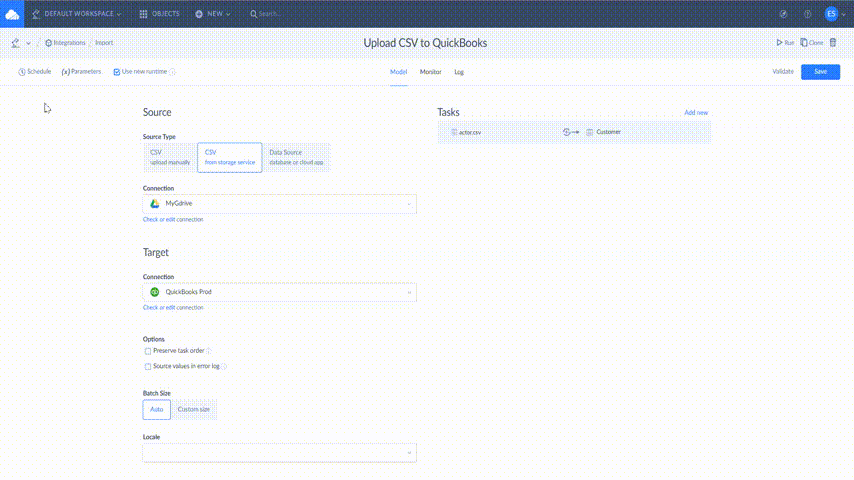Image resolution: width=854 pixels, height=480 pixels.
Task: Open the QuickBooks Prod target connection dropdown
Action: point(279,293)
